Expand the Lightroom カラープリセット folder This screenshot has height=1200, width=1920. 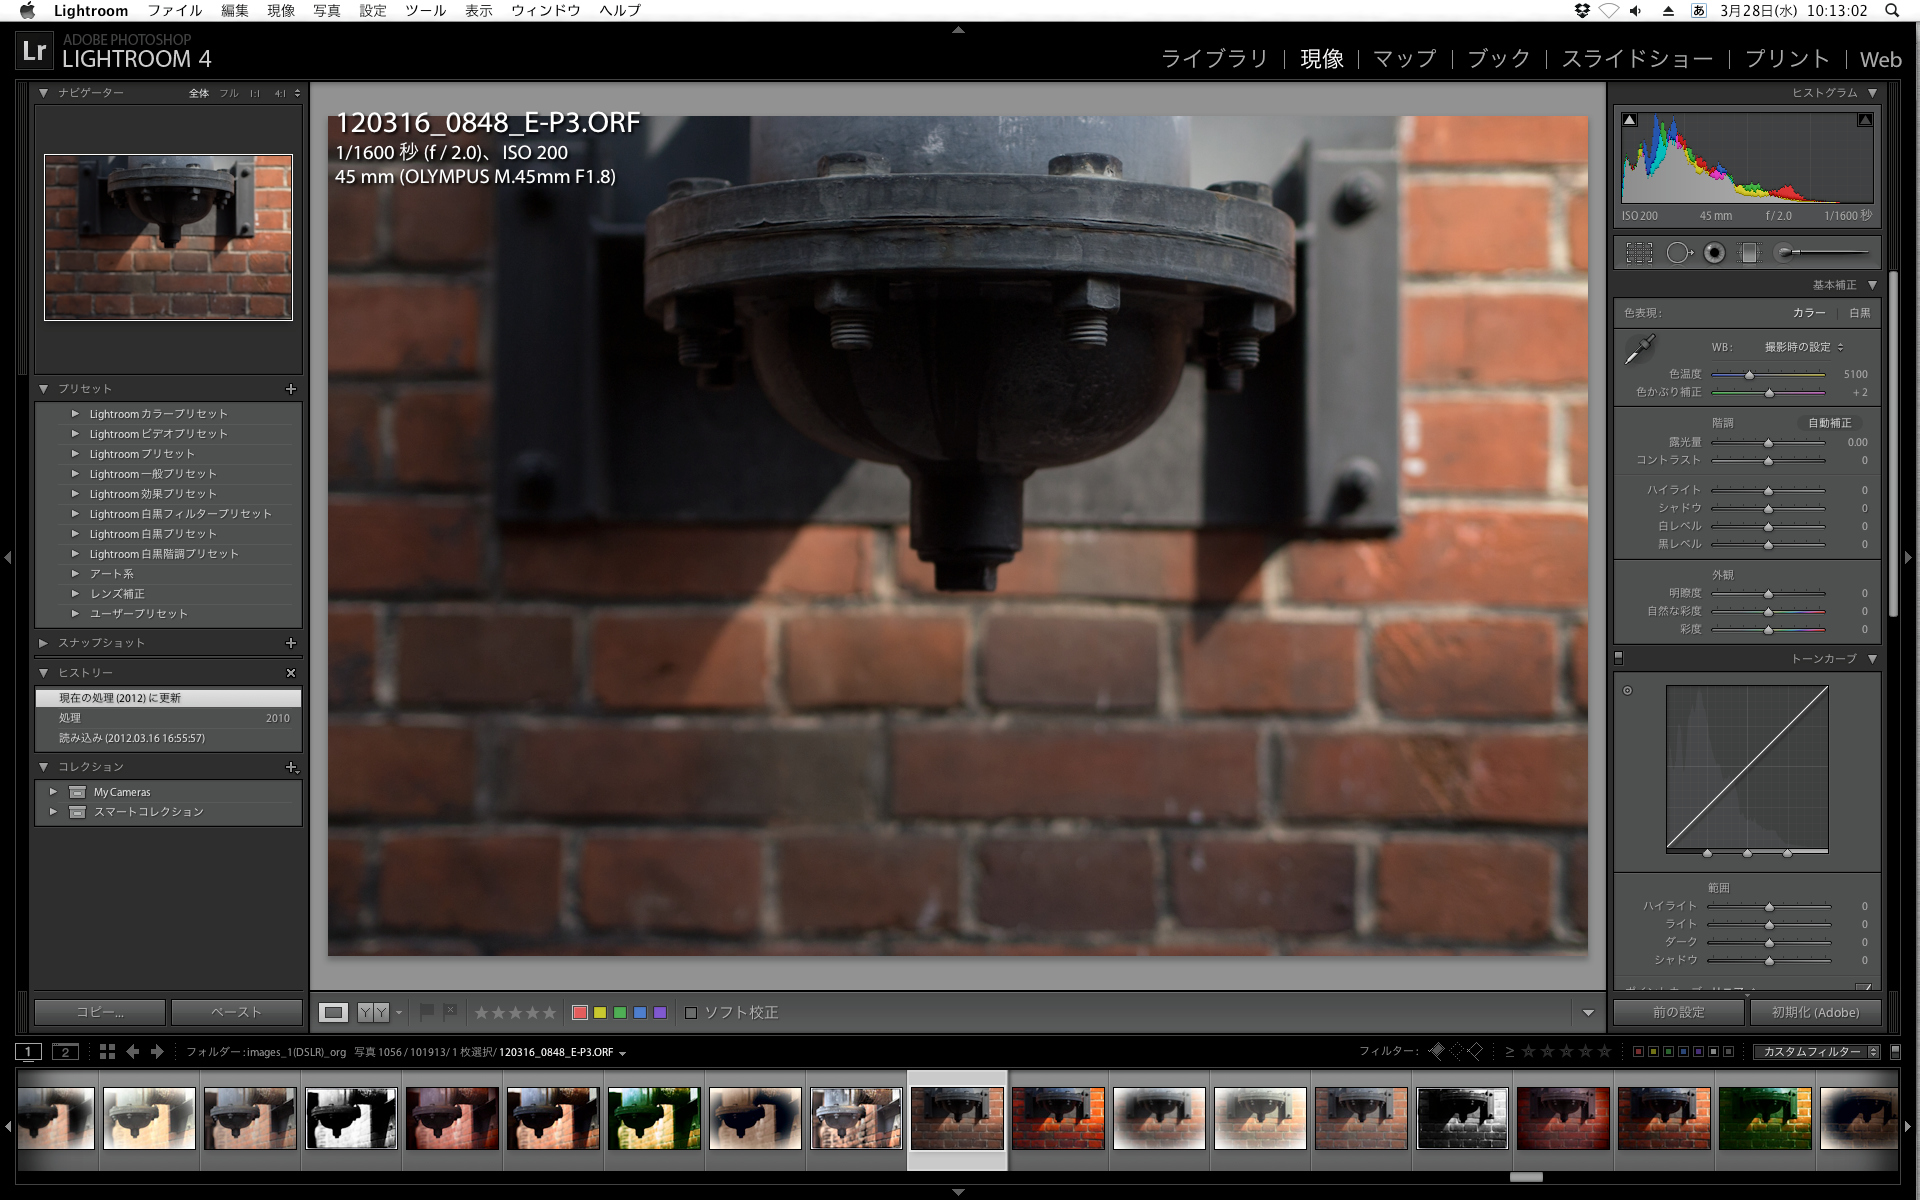75,414
